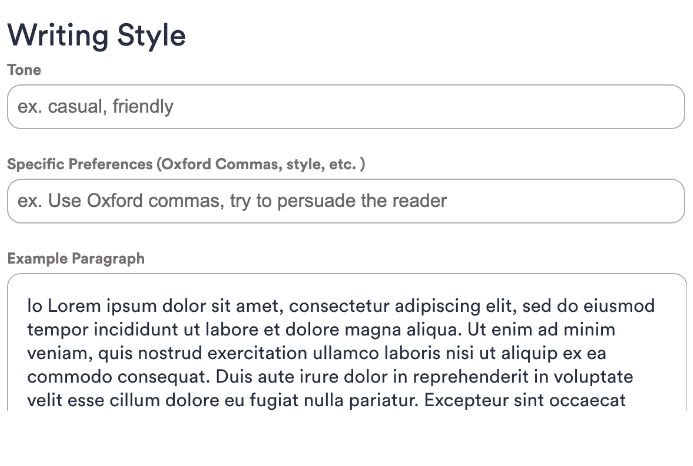Place cursor on the word eiusmod
693x466 pixels.
[x=620, y=305]
